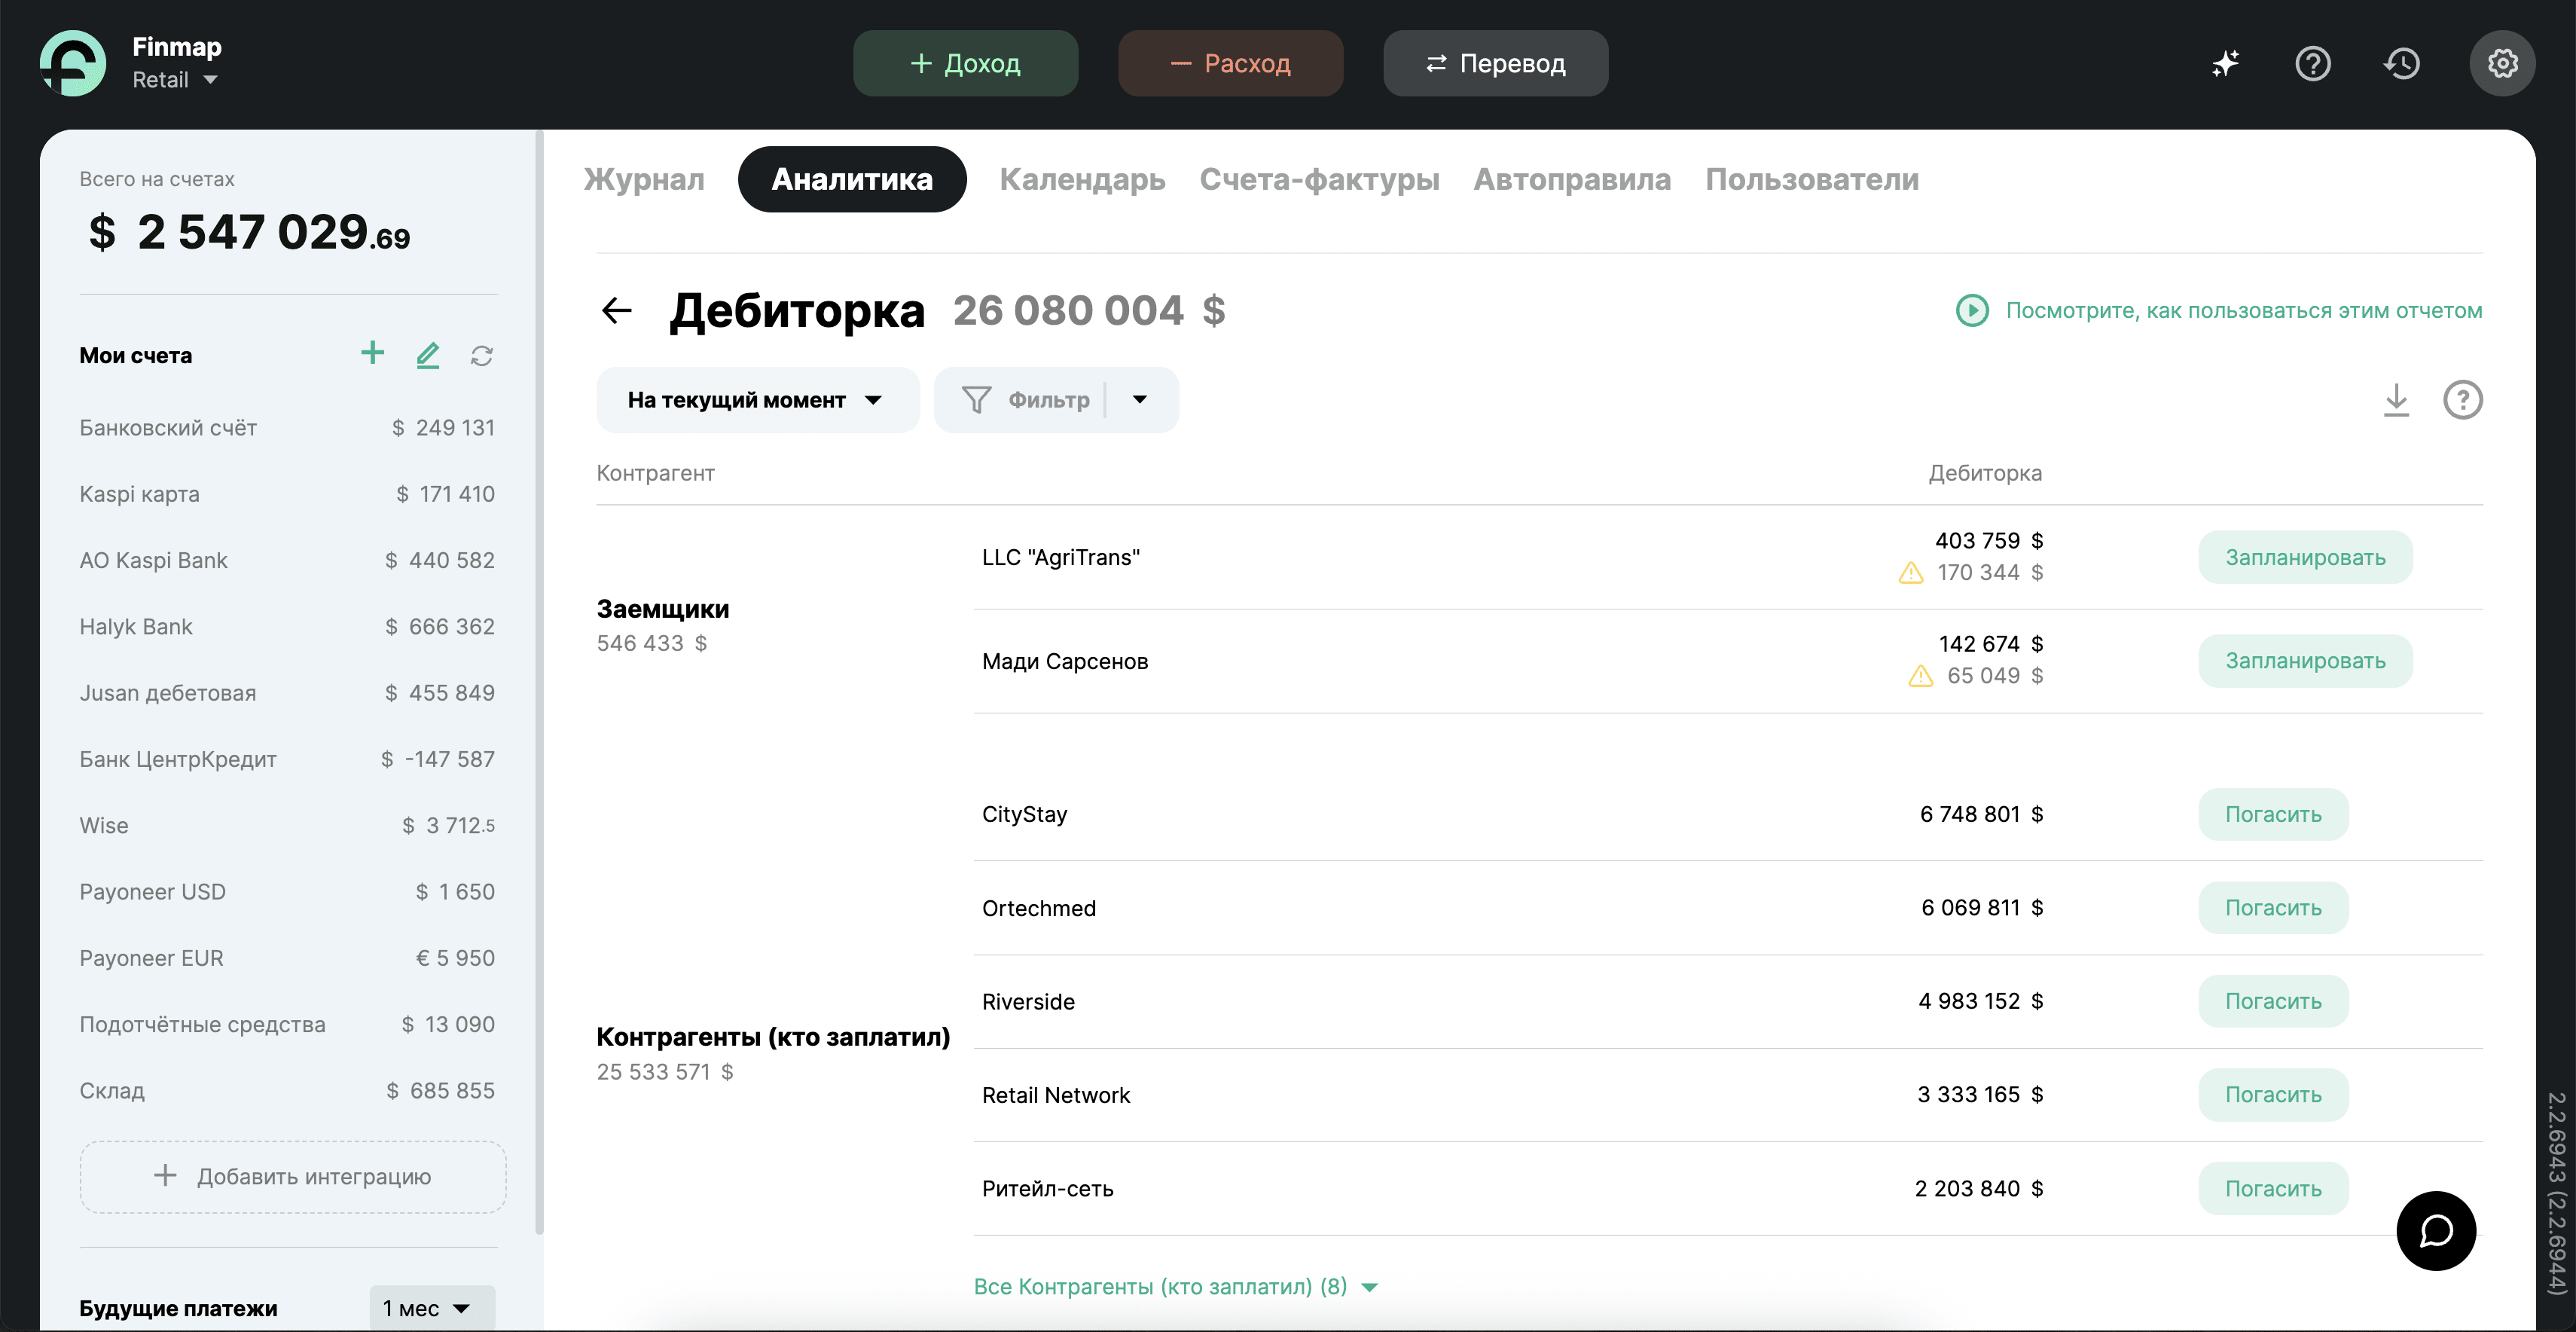Select the AO Kaspi Bank account
2576x1332 pixels.
point(287,561)
